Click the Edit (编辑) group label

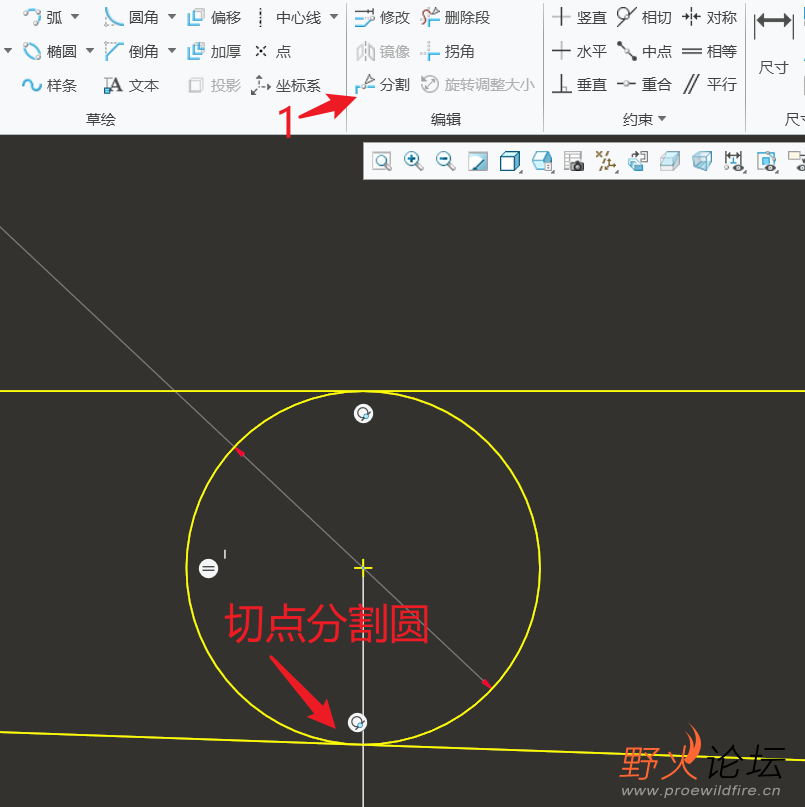446,119
